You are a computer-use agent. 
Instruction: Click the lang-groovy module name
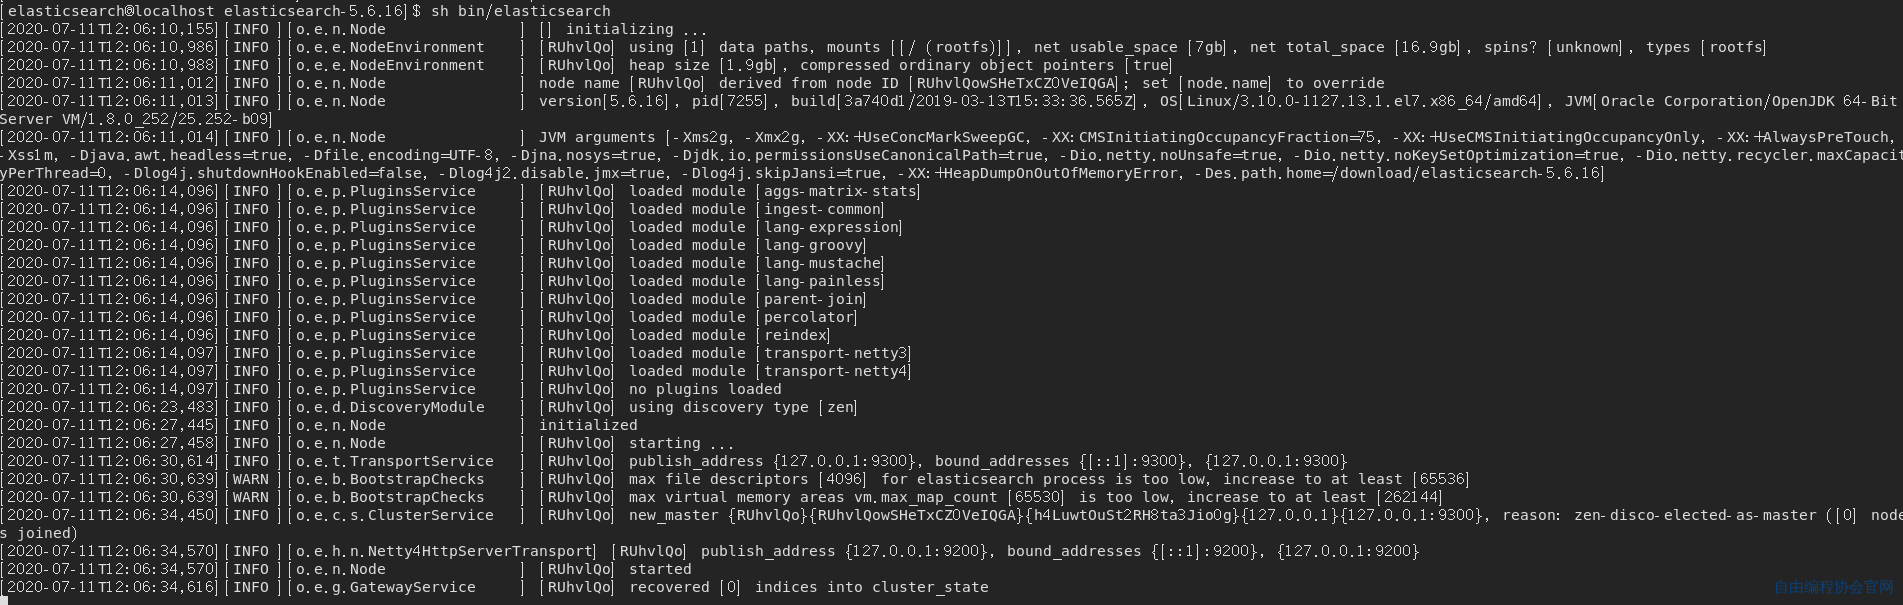813,245
